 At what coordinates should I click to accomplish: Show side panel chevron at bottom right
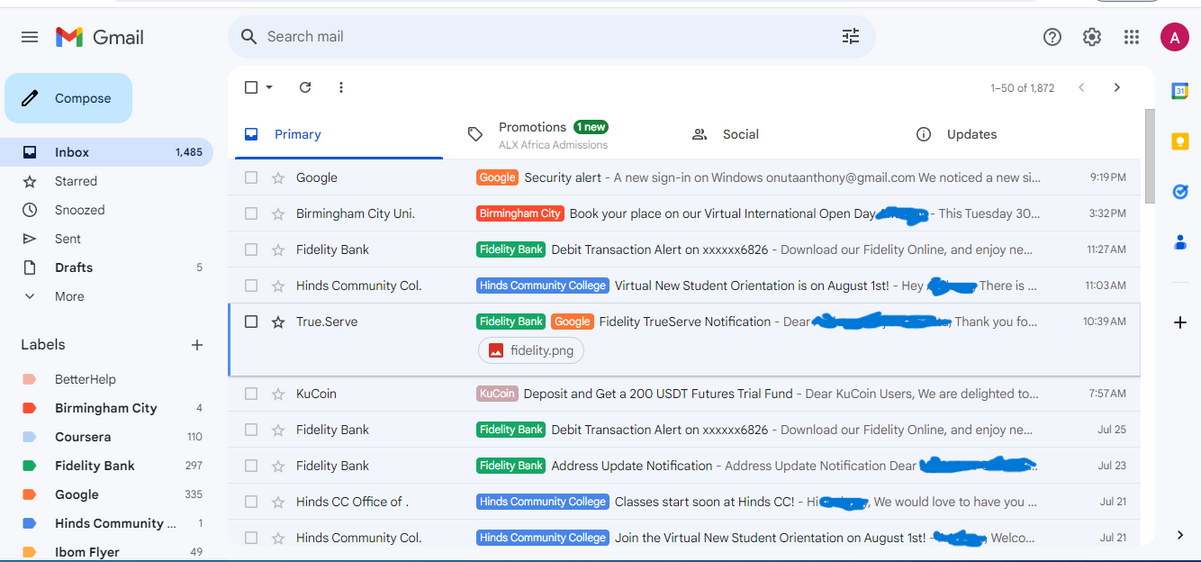[1180, 536]
